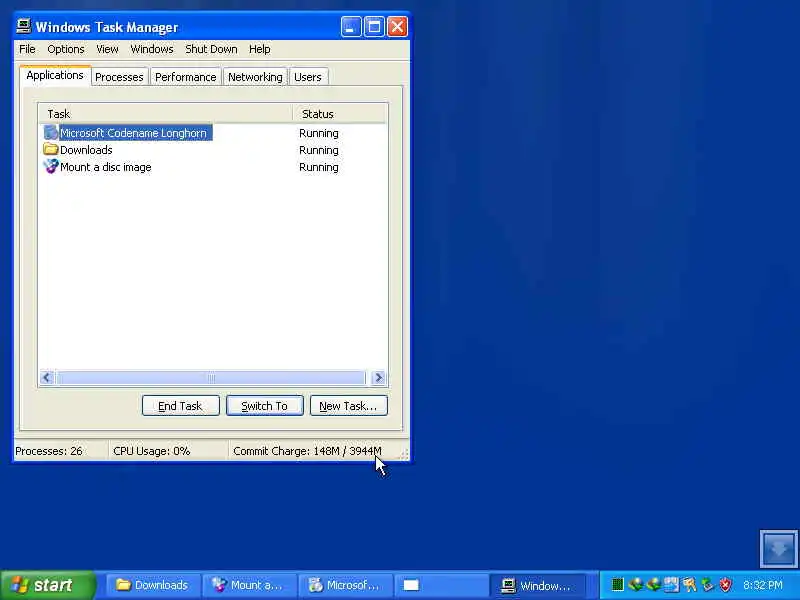Click the task list left scroll arrow
Image resolution: width=800 pixels, height=600 pixels.
pyautogui.click(x=46, y=378)
